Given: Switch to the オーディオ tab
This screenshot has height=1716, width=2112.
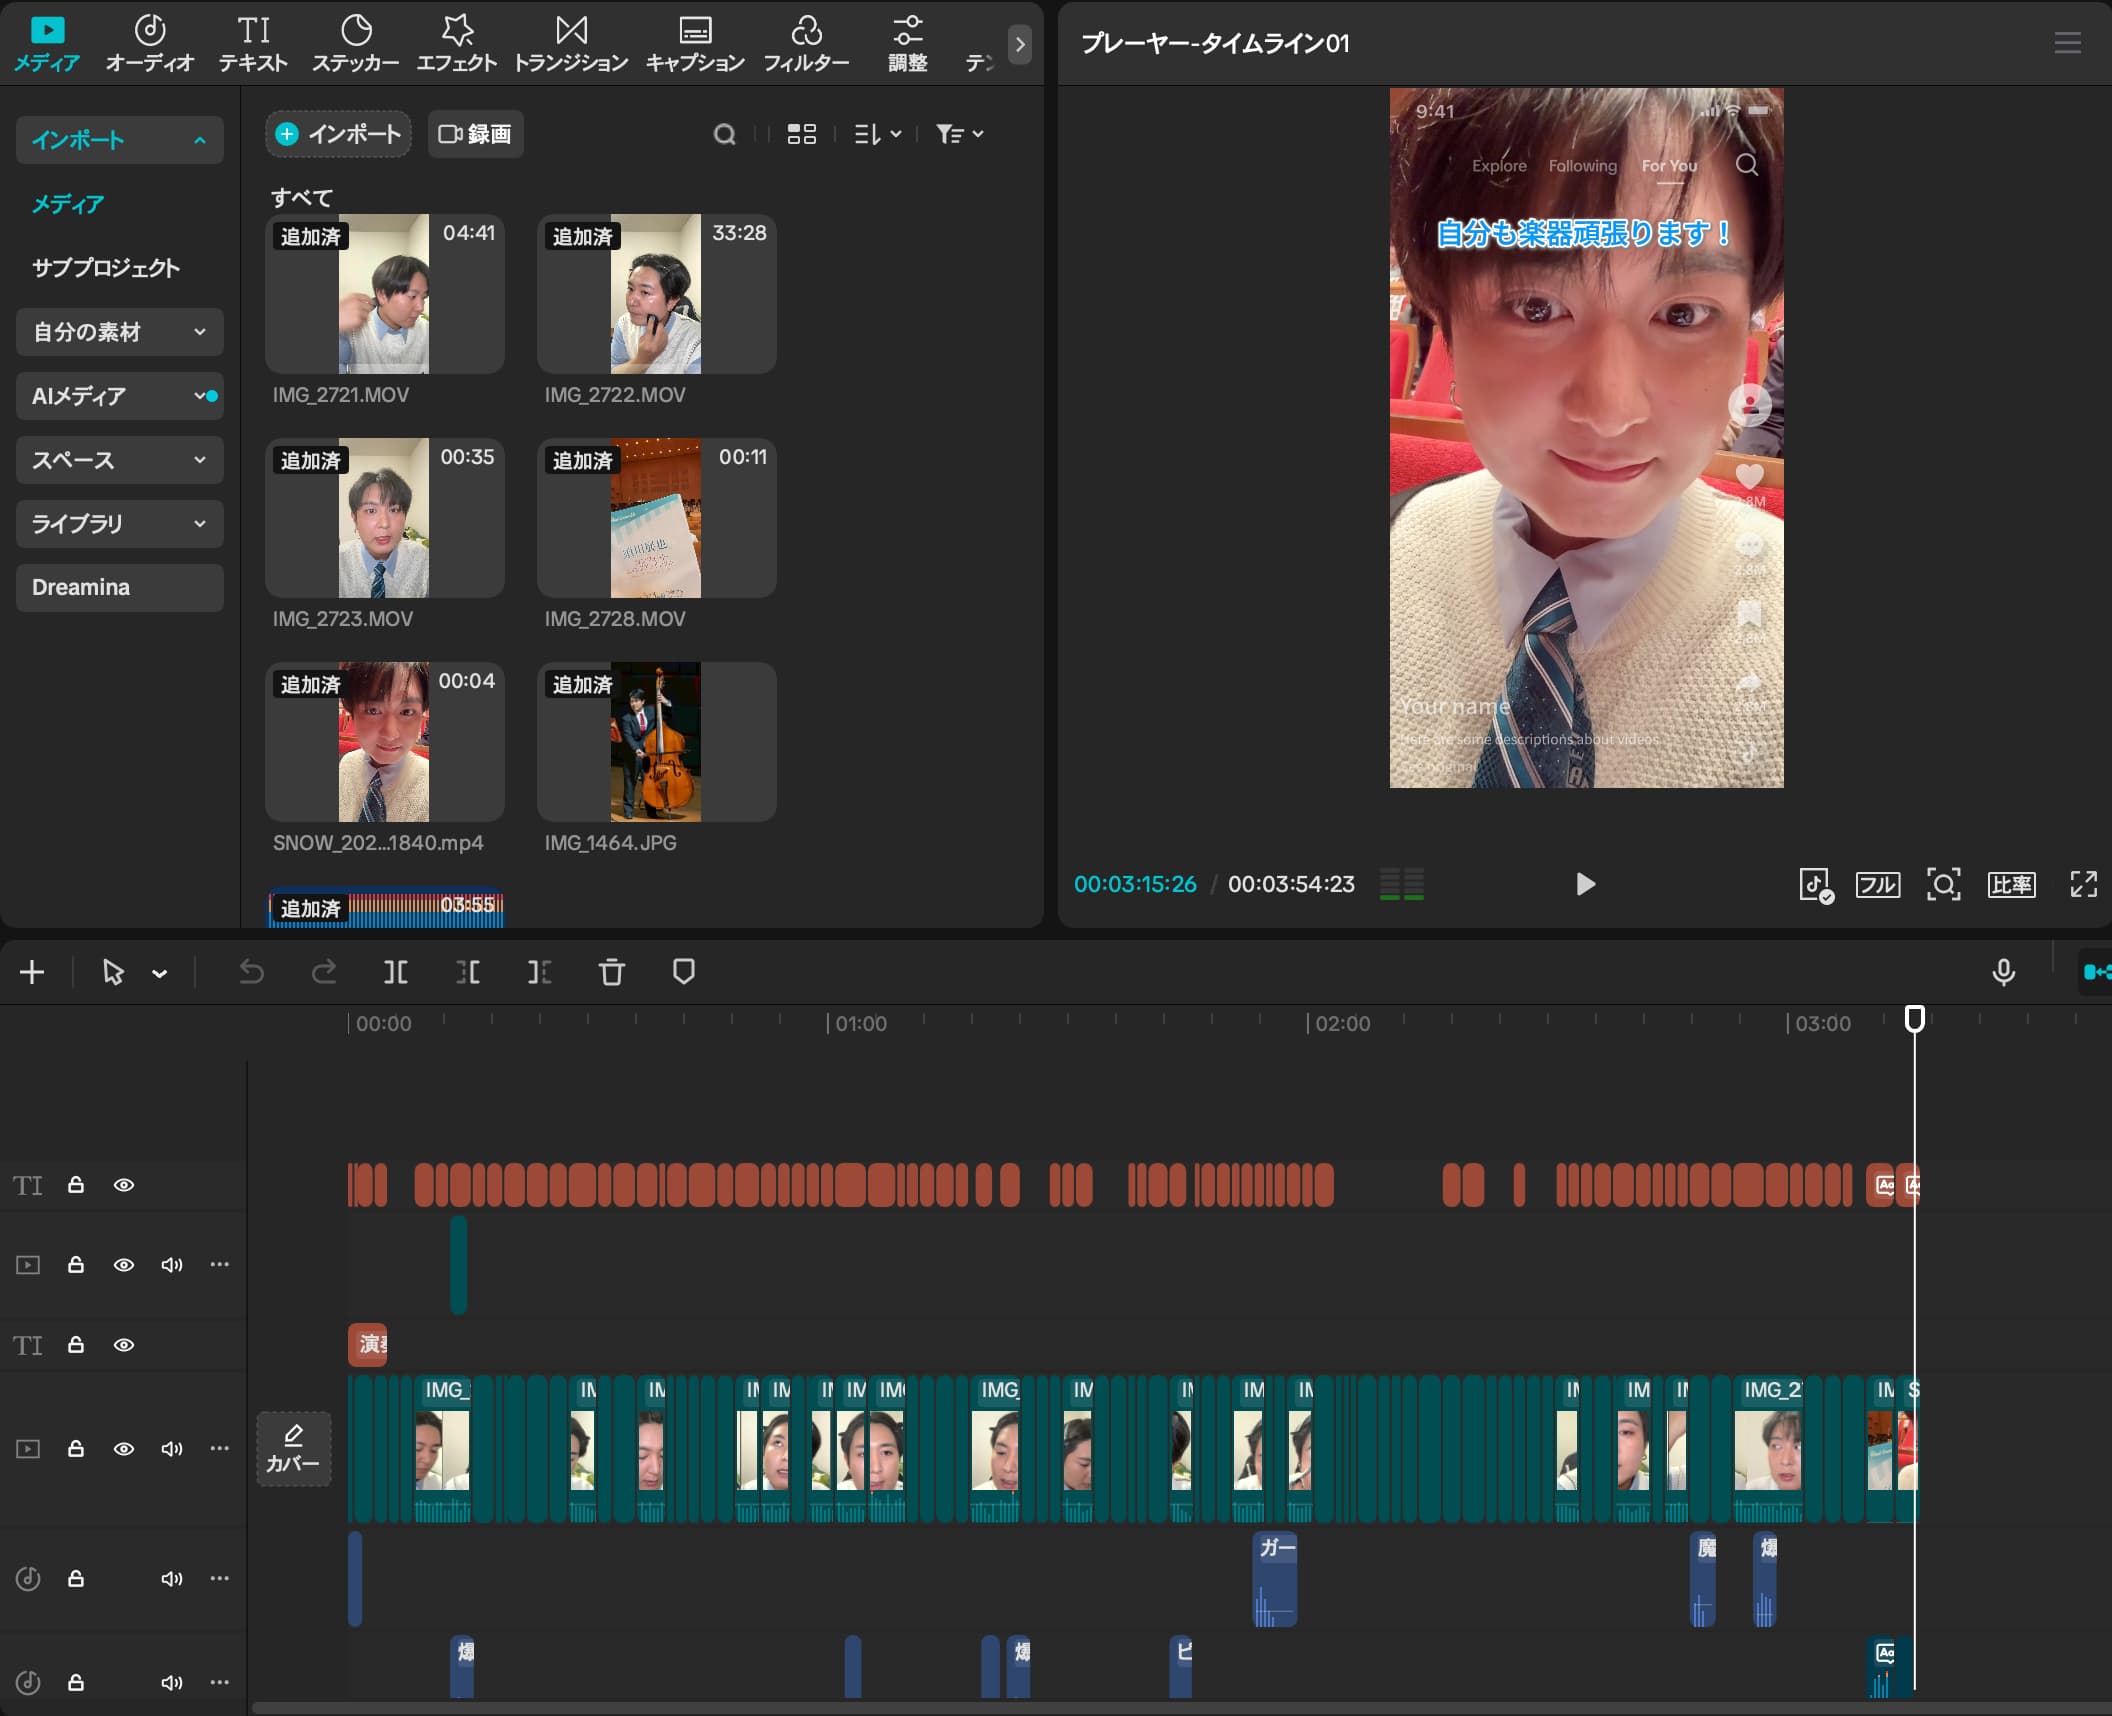Looking at the screenshot, I should (x=150, y=43).
